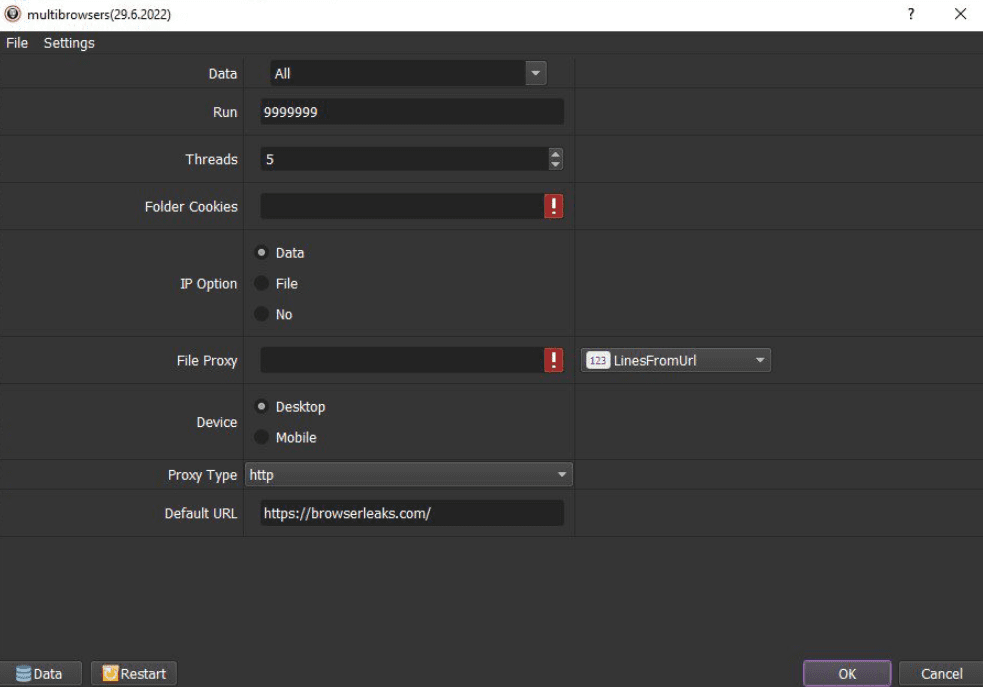Select the File radio under IP Option
This screenshot has width=983, height=687.
tap(261, 283)
